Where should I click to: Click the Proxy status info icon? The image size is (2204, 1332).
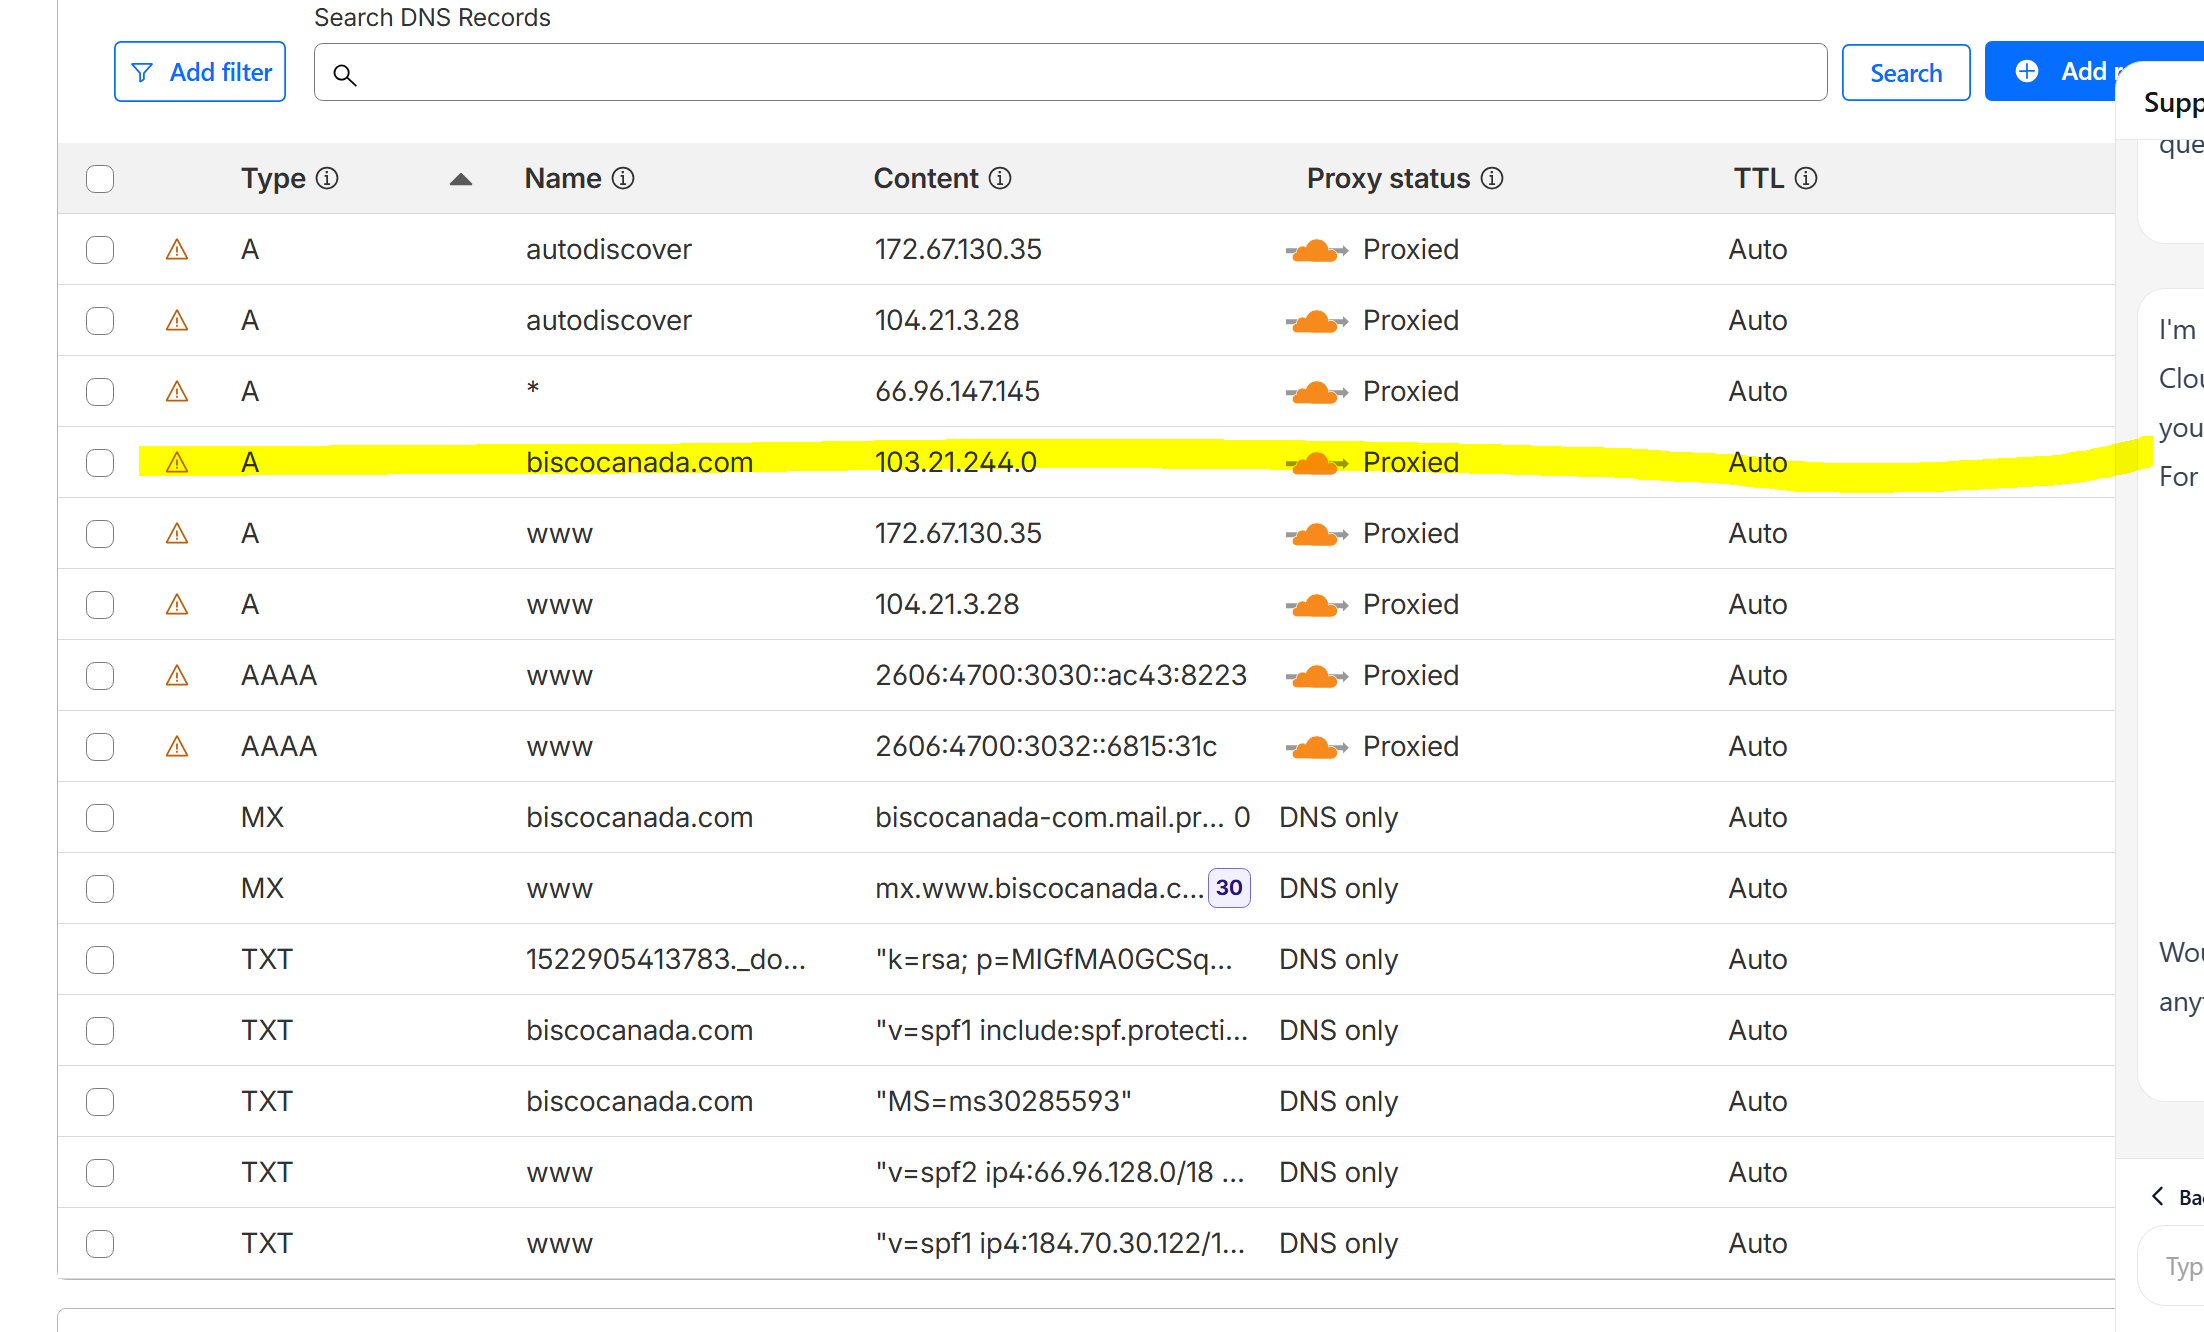pos(1492,178)
